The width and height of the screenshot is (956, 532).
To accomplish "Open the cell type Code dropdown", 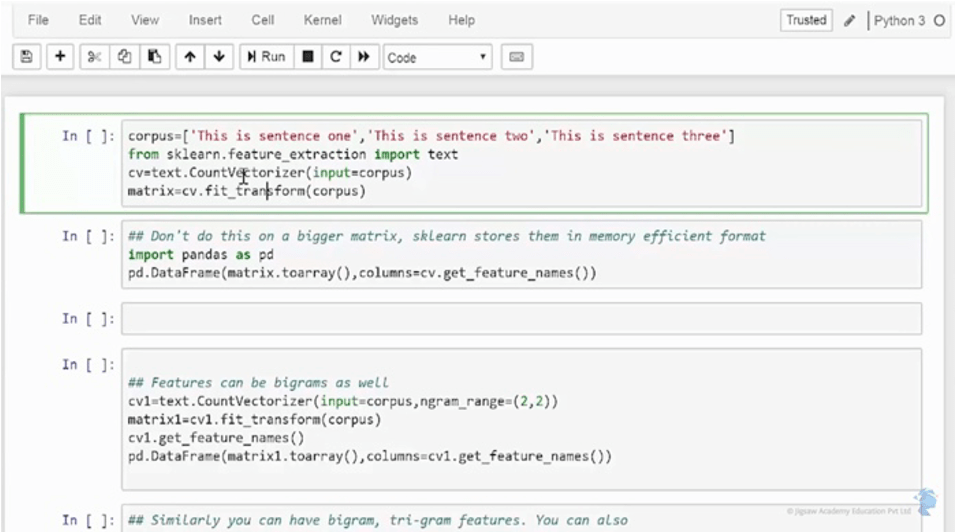I will tap(437, 57).
